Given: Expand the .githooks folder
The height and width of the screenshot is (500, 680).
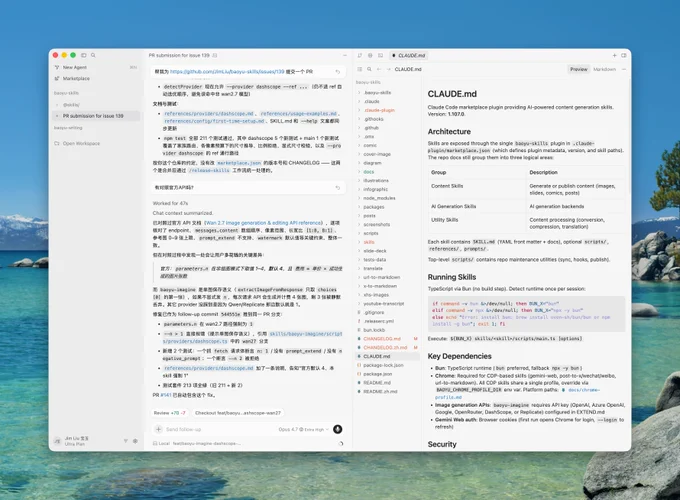Looking at the screenshot, I should pyautogui.click(x=373, y=119).
